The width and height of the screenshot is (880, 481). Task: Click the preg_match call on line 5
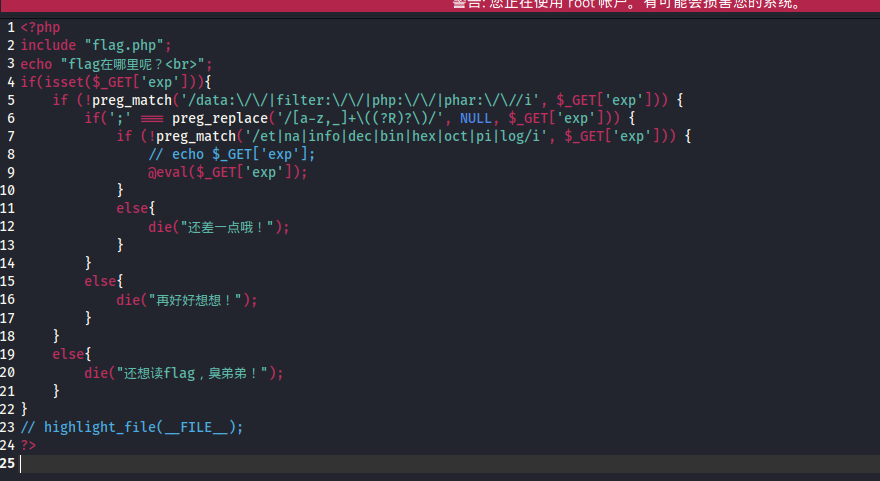132,100
